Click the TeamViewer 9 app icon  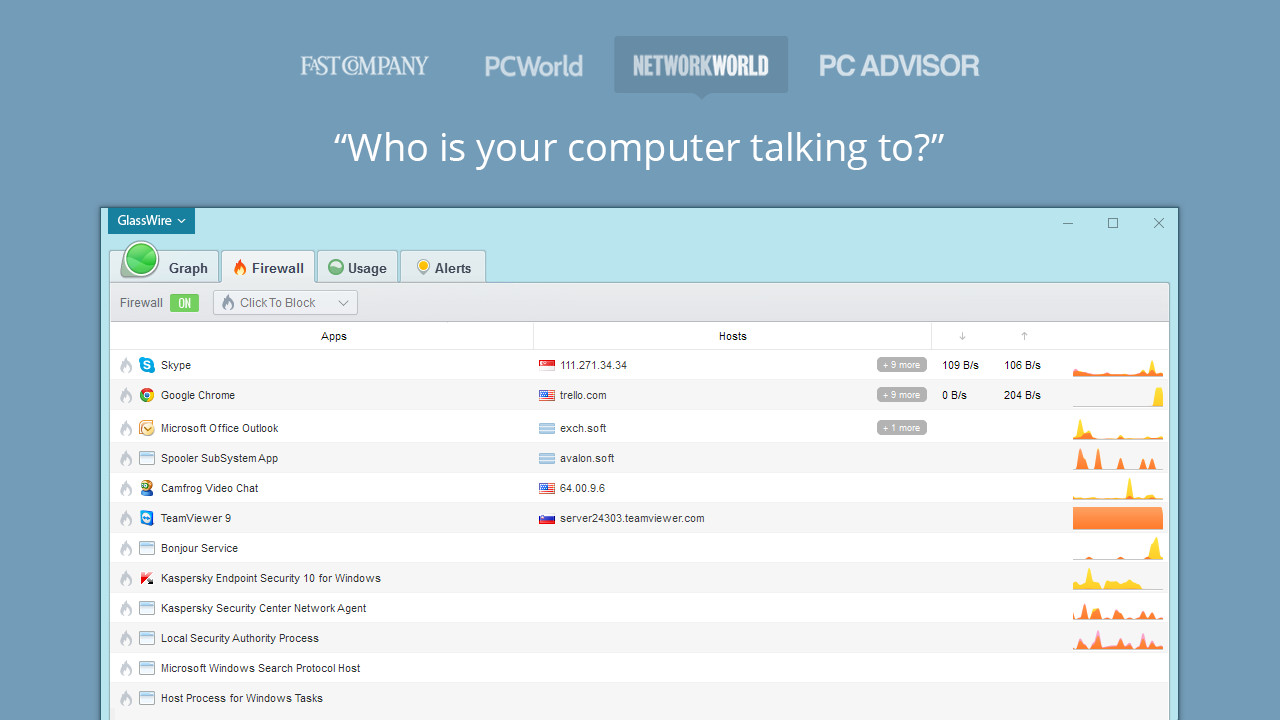click(146, 518)
